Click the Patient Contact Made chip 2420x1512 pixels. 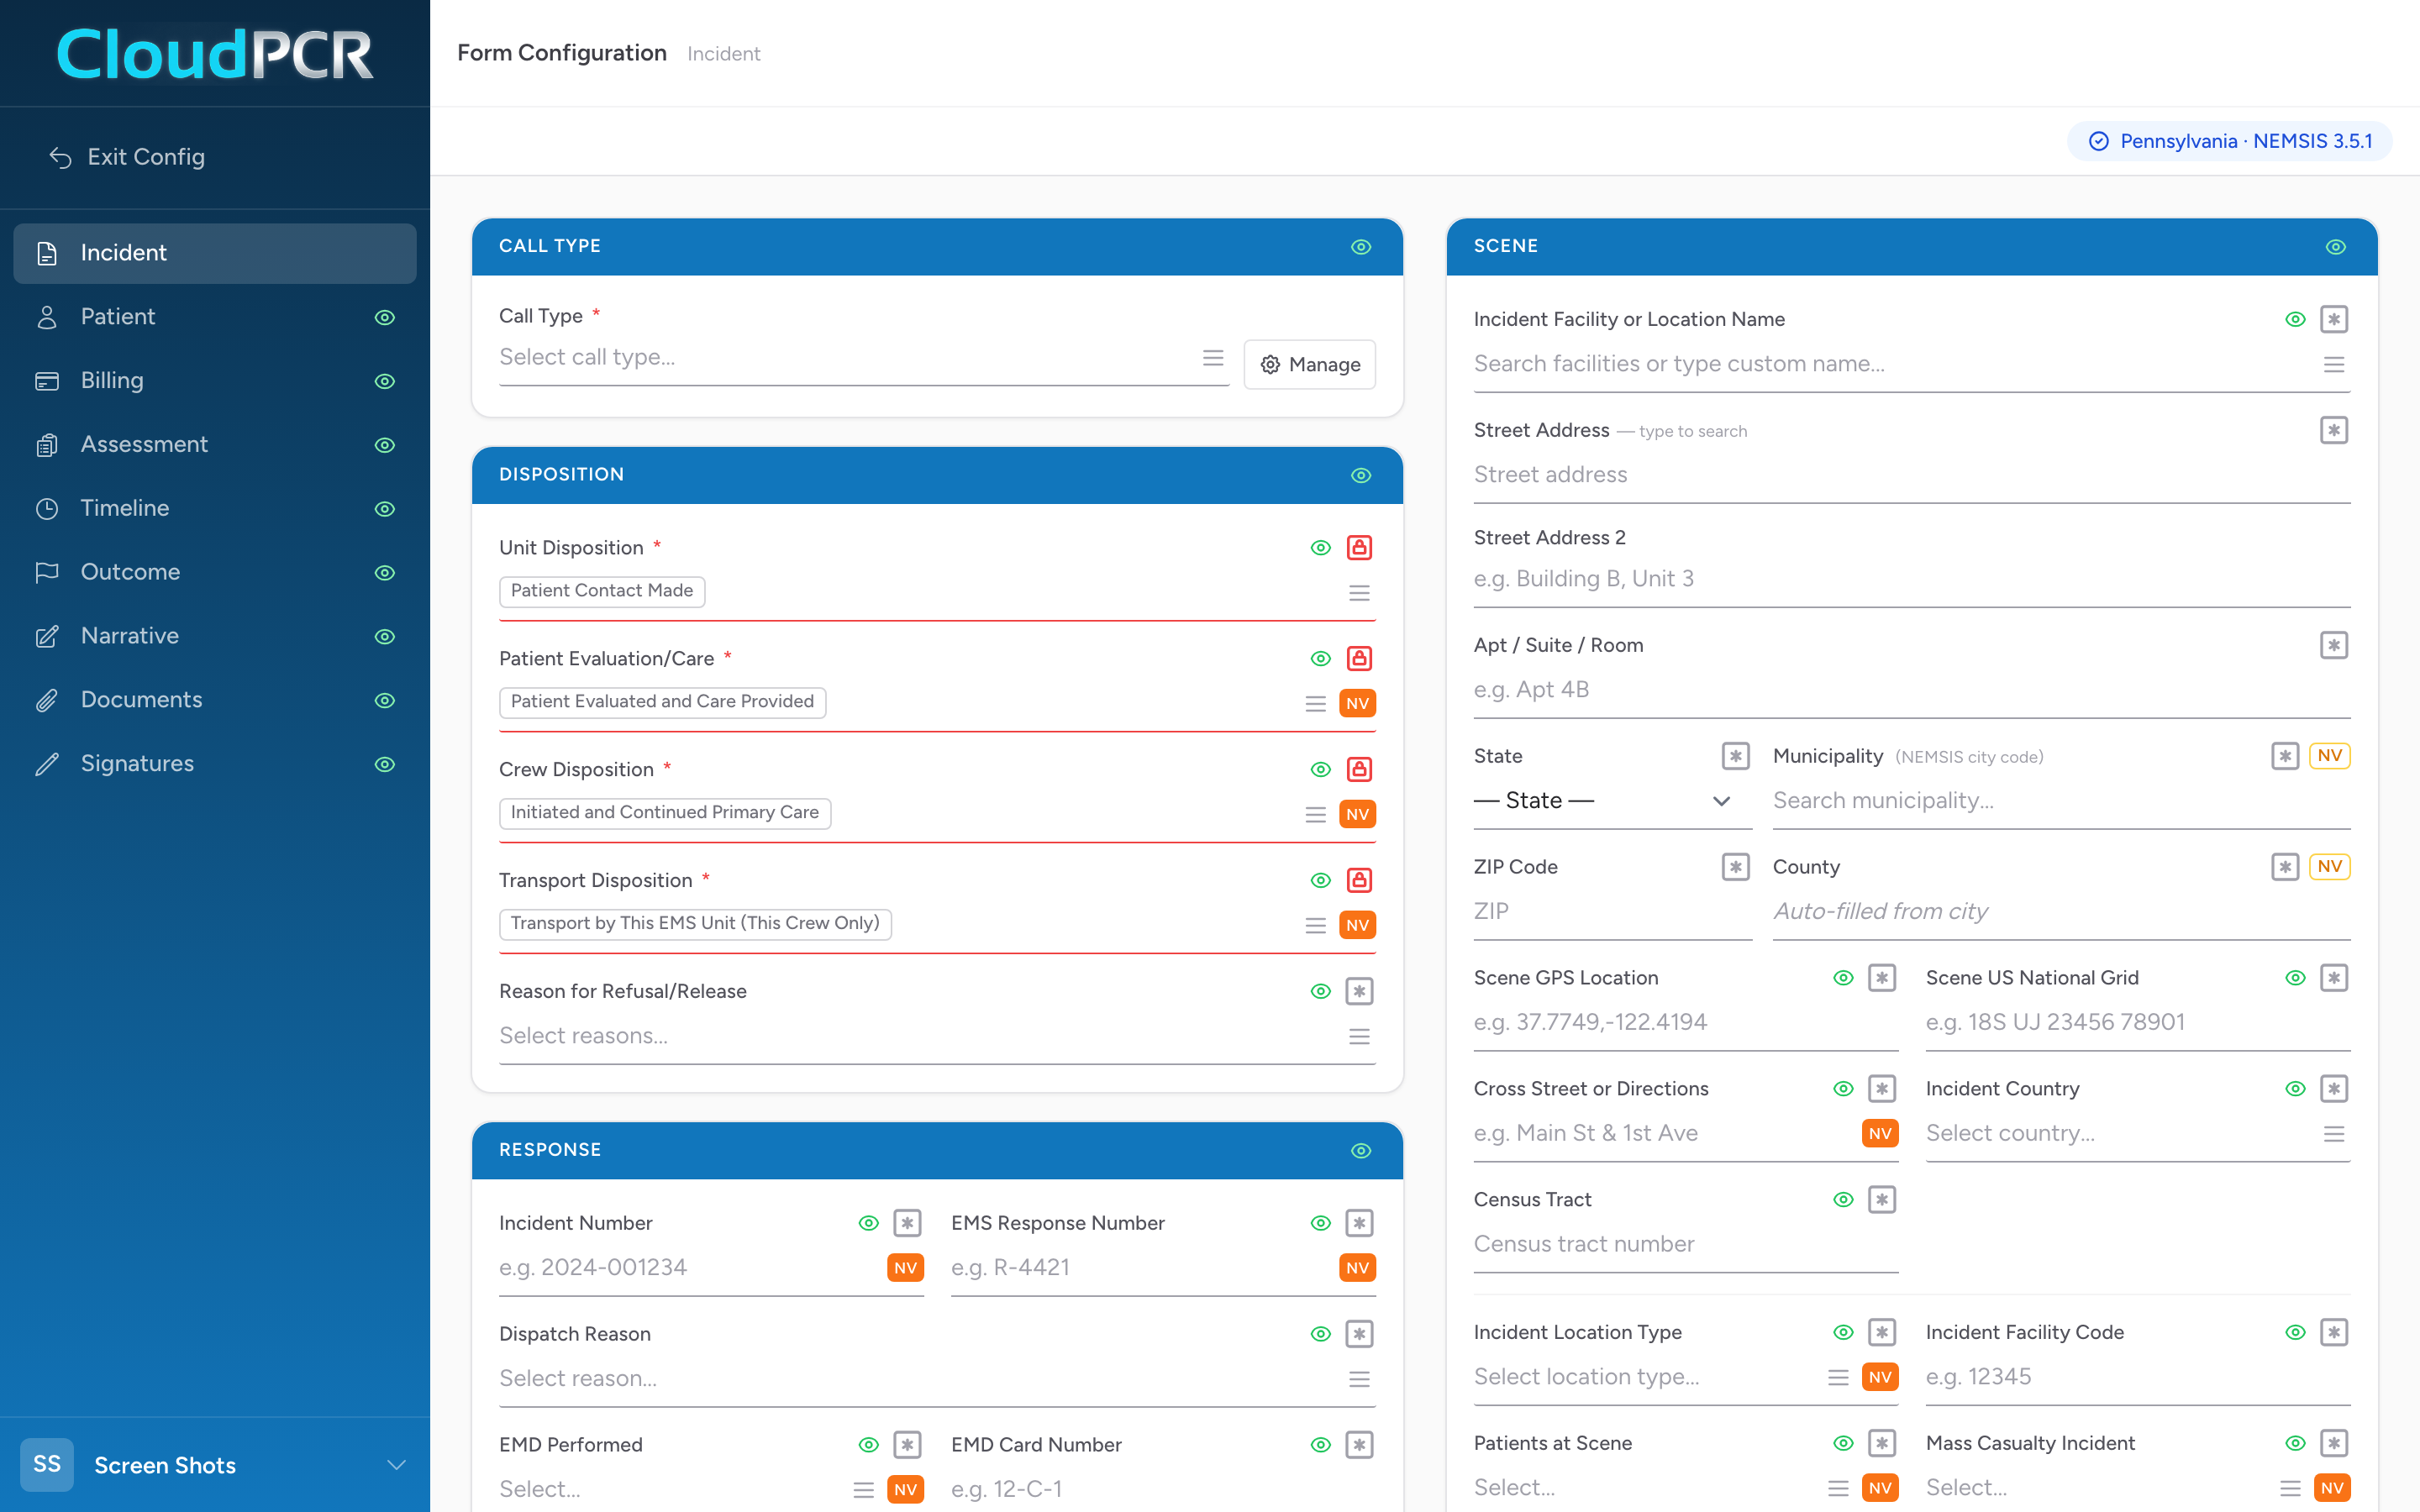click(602, 591)
